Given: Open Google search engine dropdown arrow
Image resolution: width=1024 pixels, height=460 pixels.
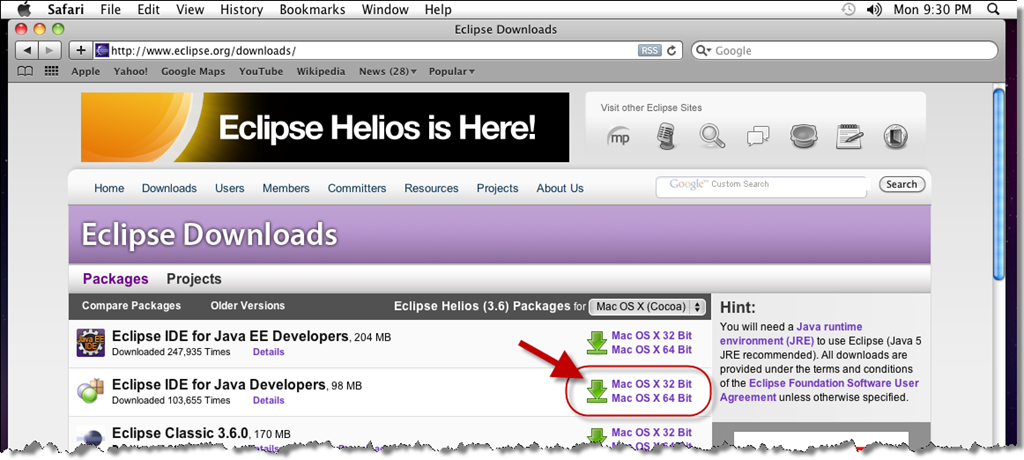Looking at the screenshot, I should point(705,51).
